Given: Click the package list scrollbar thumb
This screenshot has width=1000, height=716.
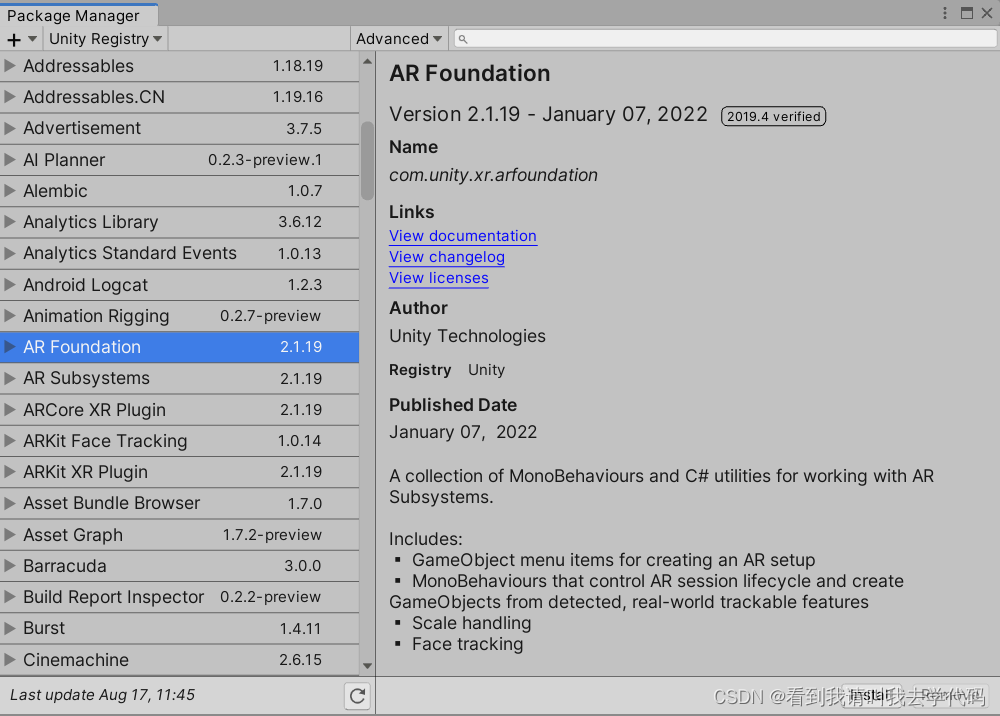Looking at the screenshot, I should [x=367, y=161].
